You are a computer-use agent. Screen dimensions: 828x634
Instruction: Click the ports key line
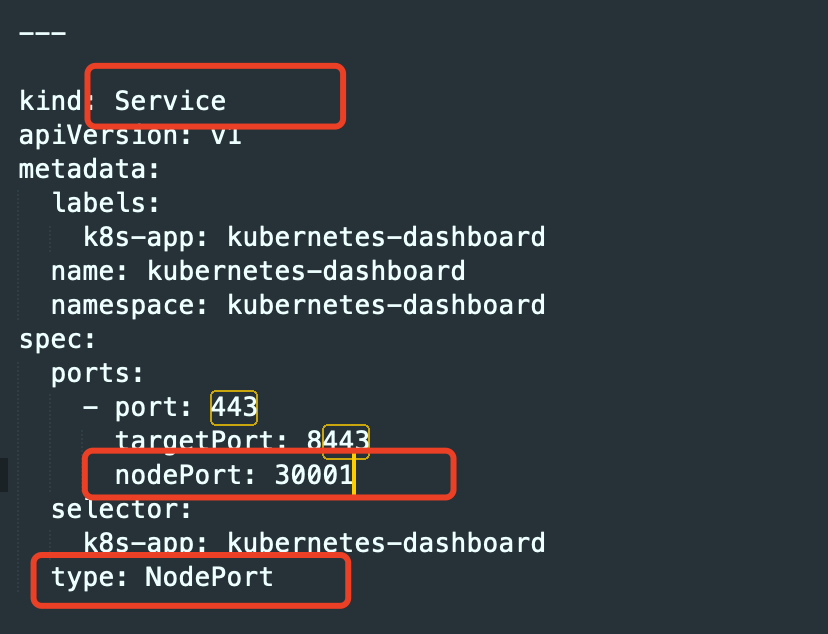(97, 374)
